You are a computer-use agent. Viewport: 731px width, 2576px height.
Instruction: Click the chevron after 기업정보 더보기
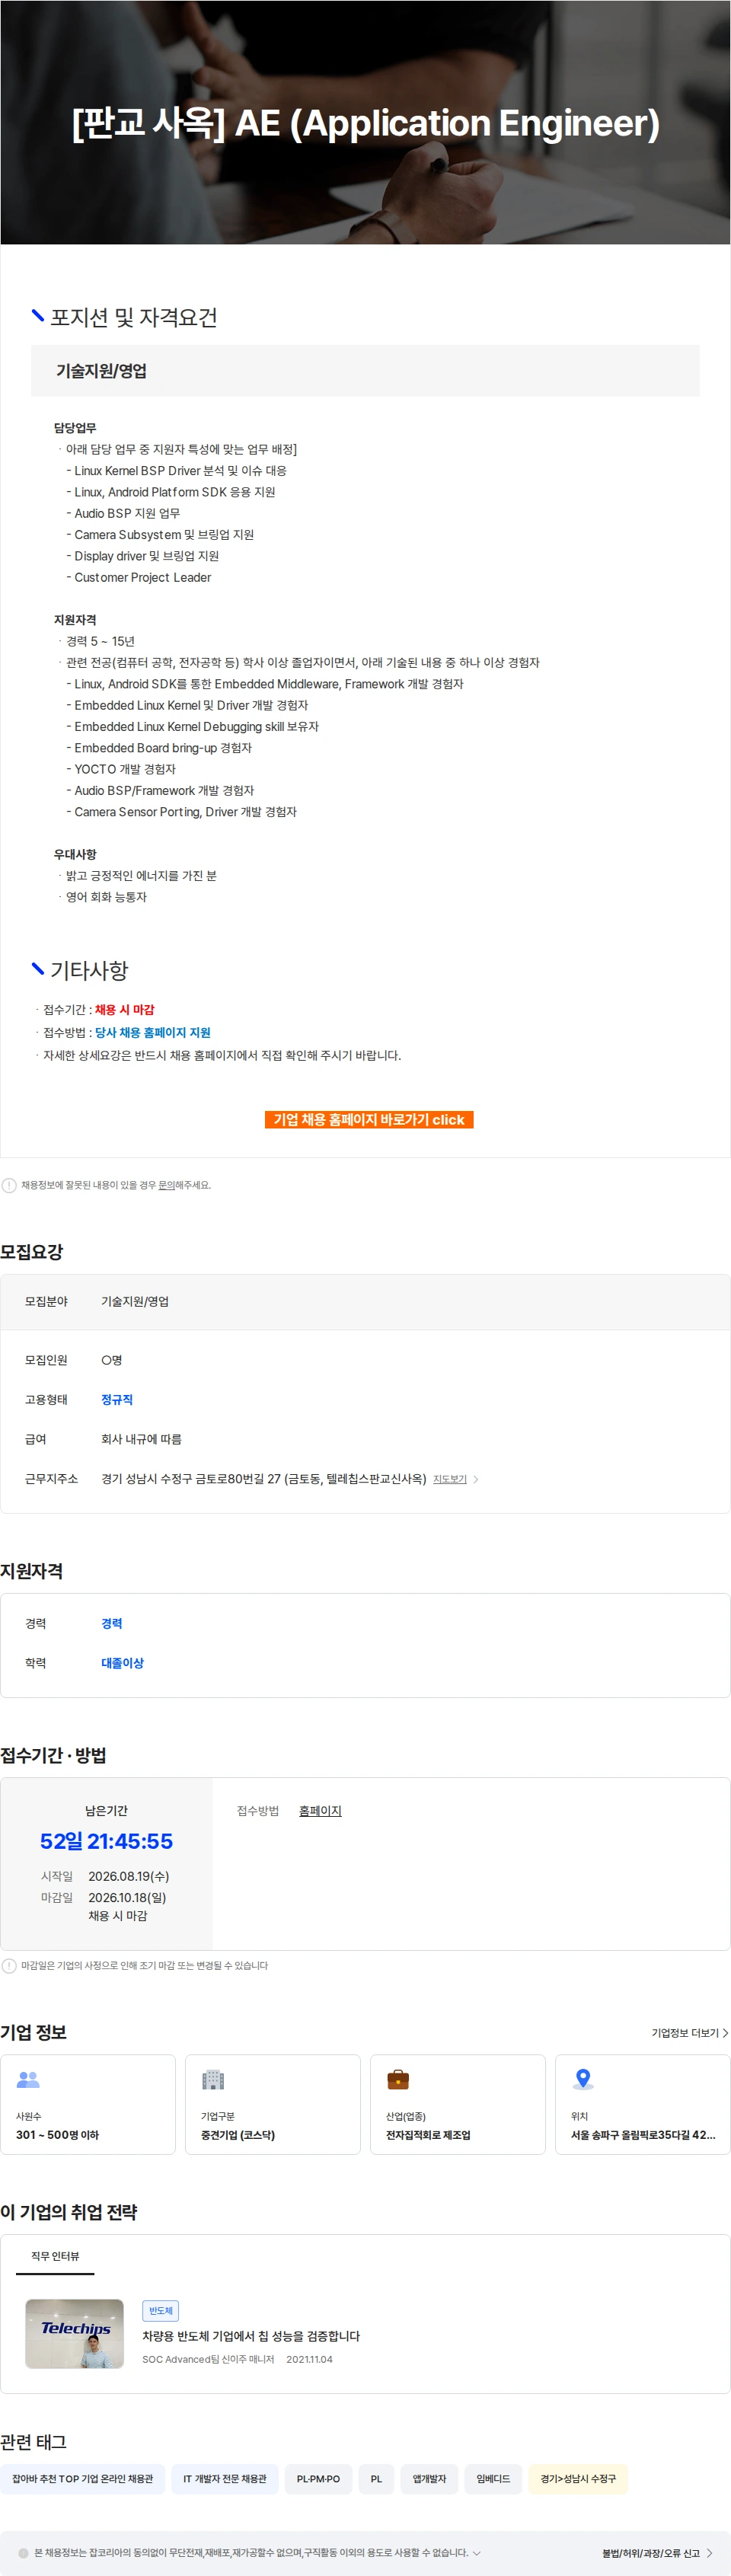click(725, 2033)
